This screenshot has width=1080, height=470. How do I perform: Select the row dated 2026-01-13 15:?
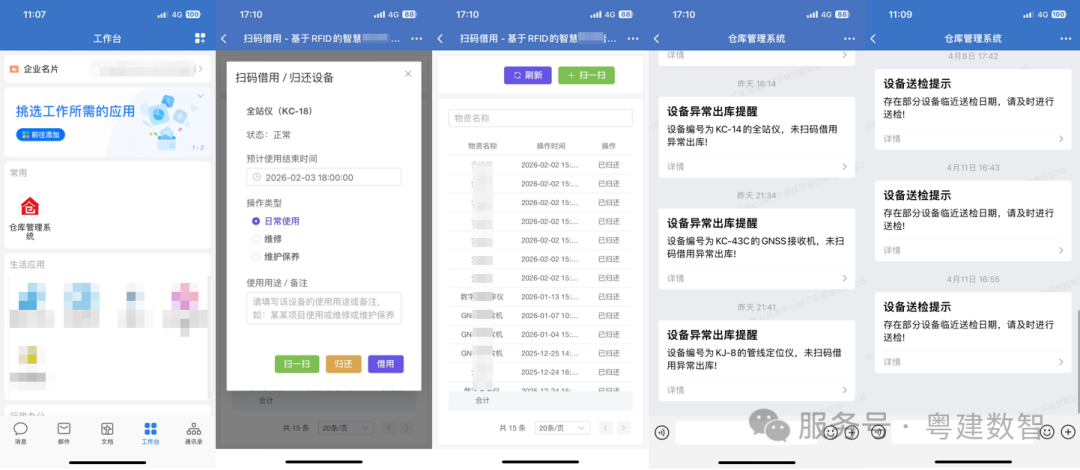[540, 296]
